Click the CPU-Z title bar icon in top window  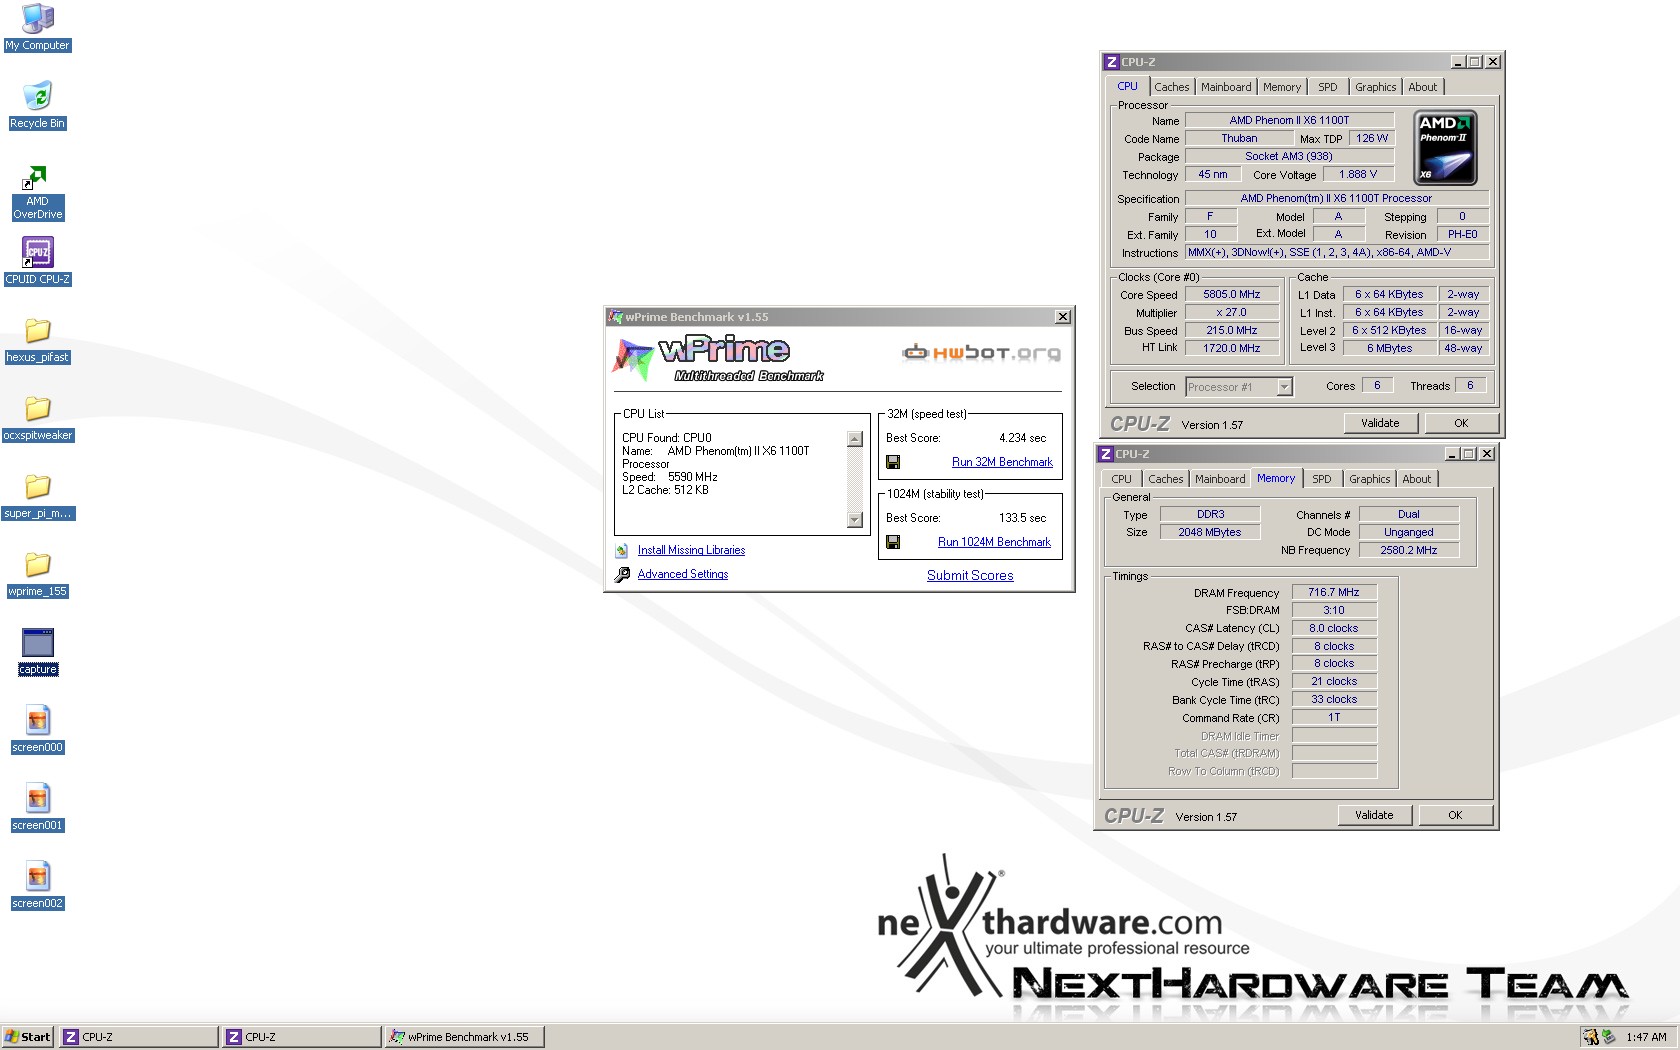pos(1111,62)
